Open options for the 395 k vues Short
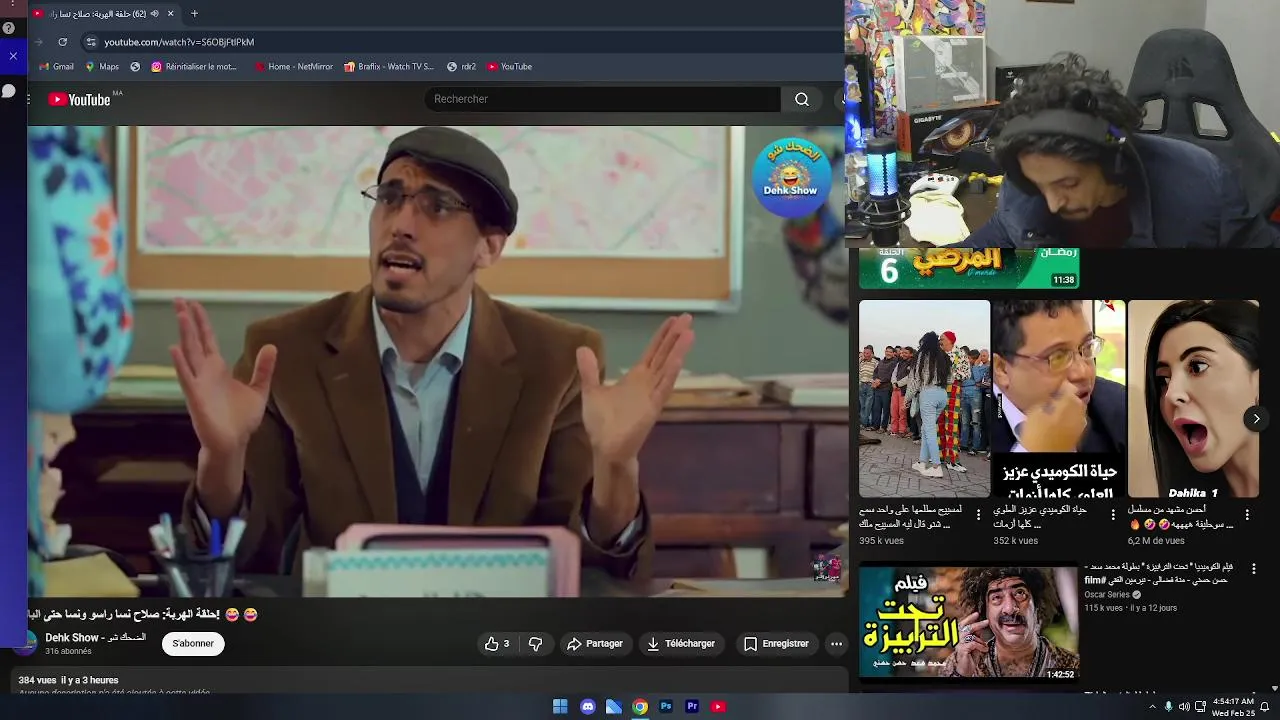The height and width of the screenshot is (720, 1280). tap(979, 515)
